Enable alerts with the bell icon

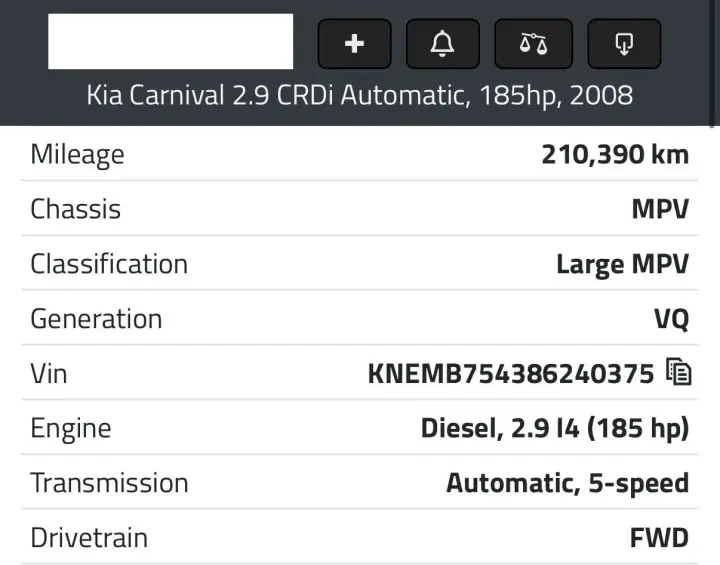[443, 44]
